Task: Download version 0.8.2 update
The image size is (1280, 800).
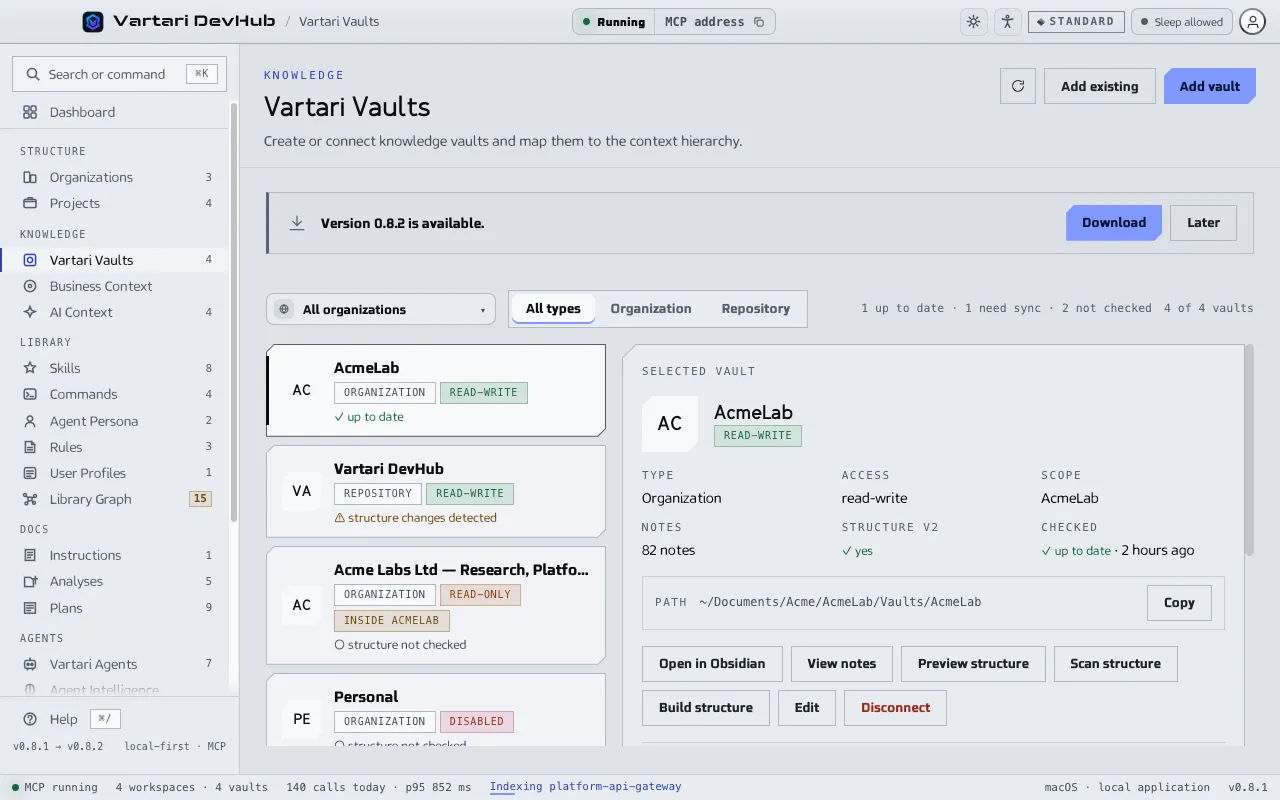Action: (1114, 222)
